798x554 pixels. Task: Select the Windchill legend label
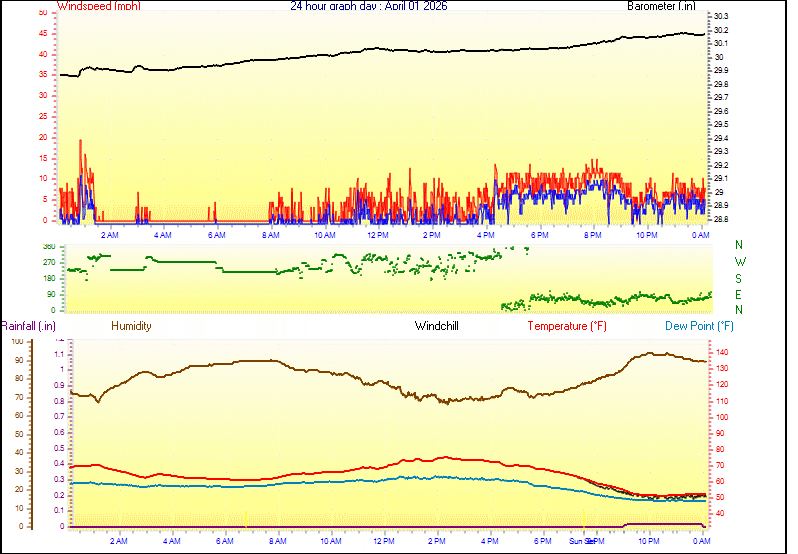pyautogui.click(x=437, y=326)
